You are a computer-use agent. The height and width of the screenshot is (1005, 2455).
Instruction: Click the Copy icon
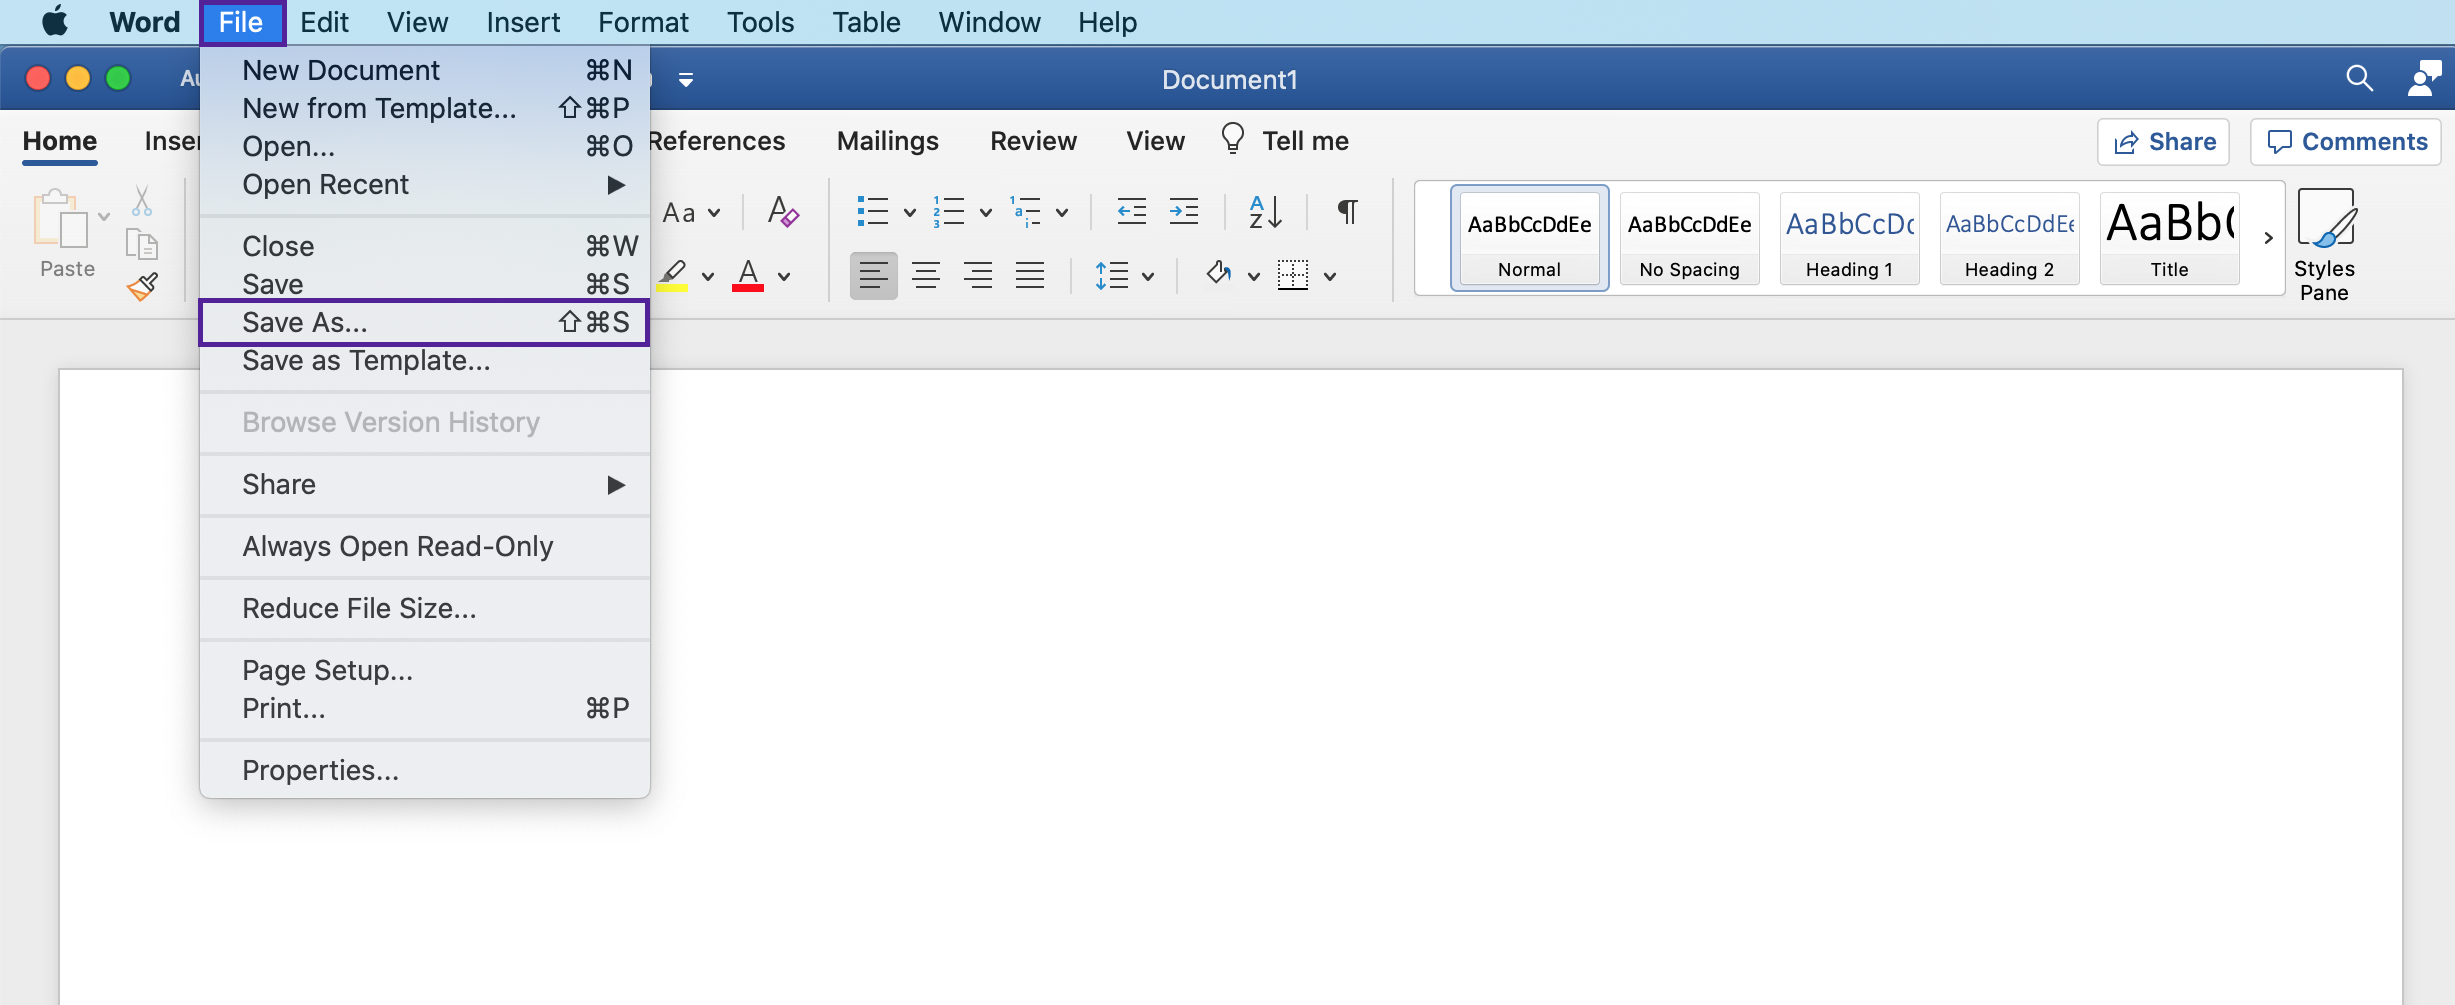[142, 244]
